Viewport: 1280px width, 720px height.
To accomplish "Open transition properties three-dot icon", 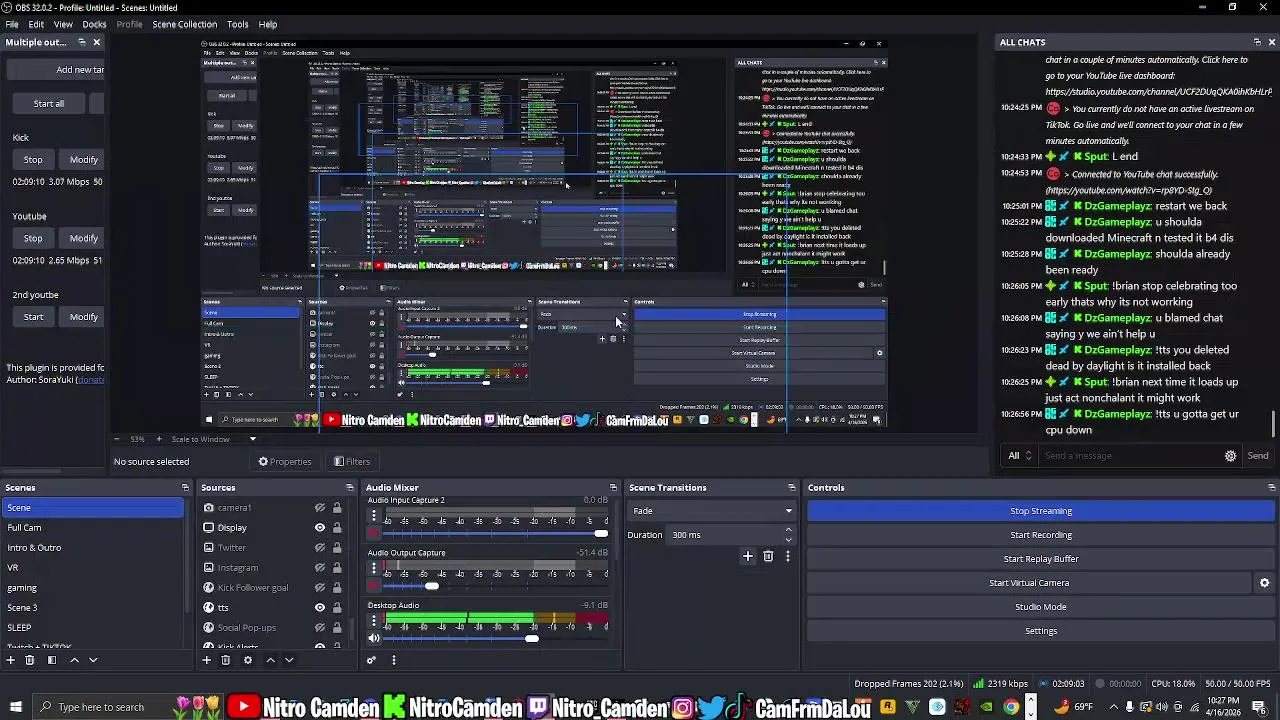I will 787,556.
